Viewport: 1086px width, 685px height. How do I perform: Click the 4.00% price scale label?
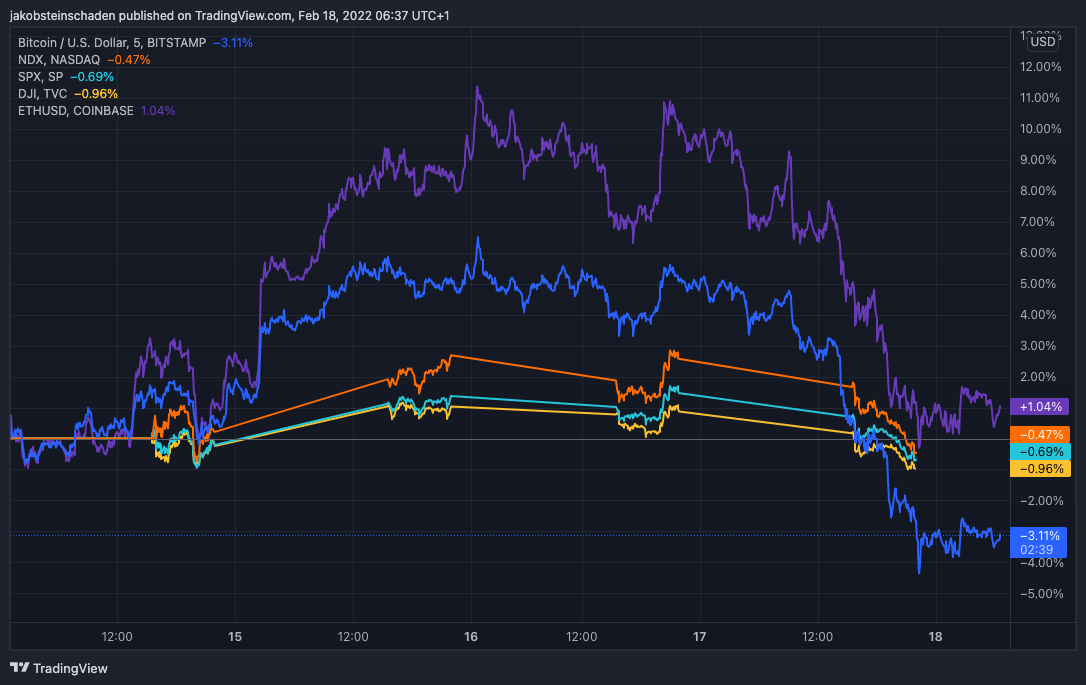coord(1038,315)
